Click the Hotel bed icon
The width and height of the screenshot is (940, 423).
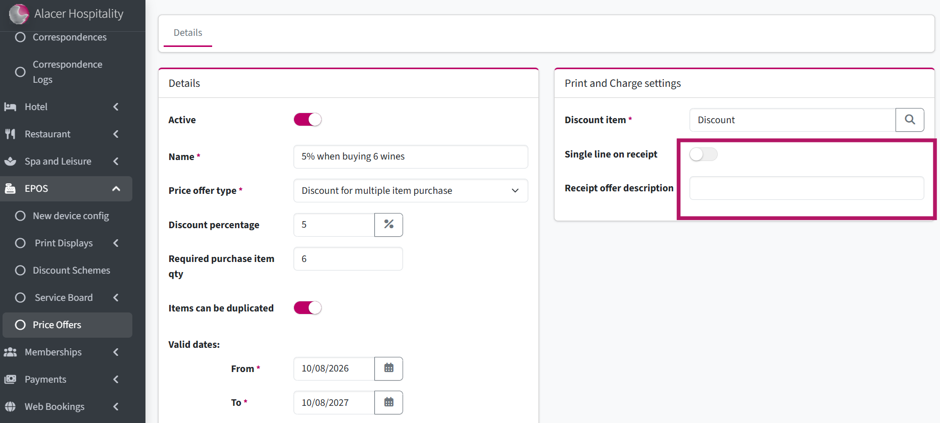(10, 107)
